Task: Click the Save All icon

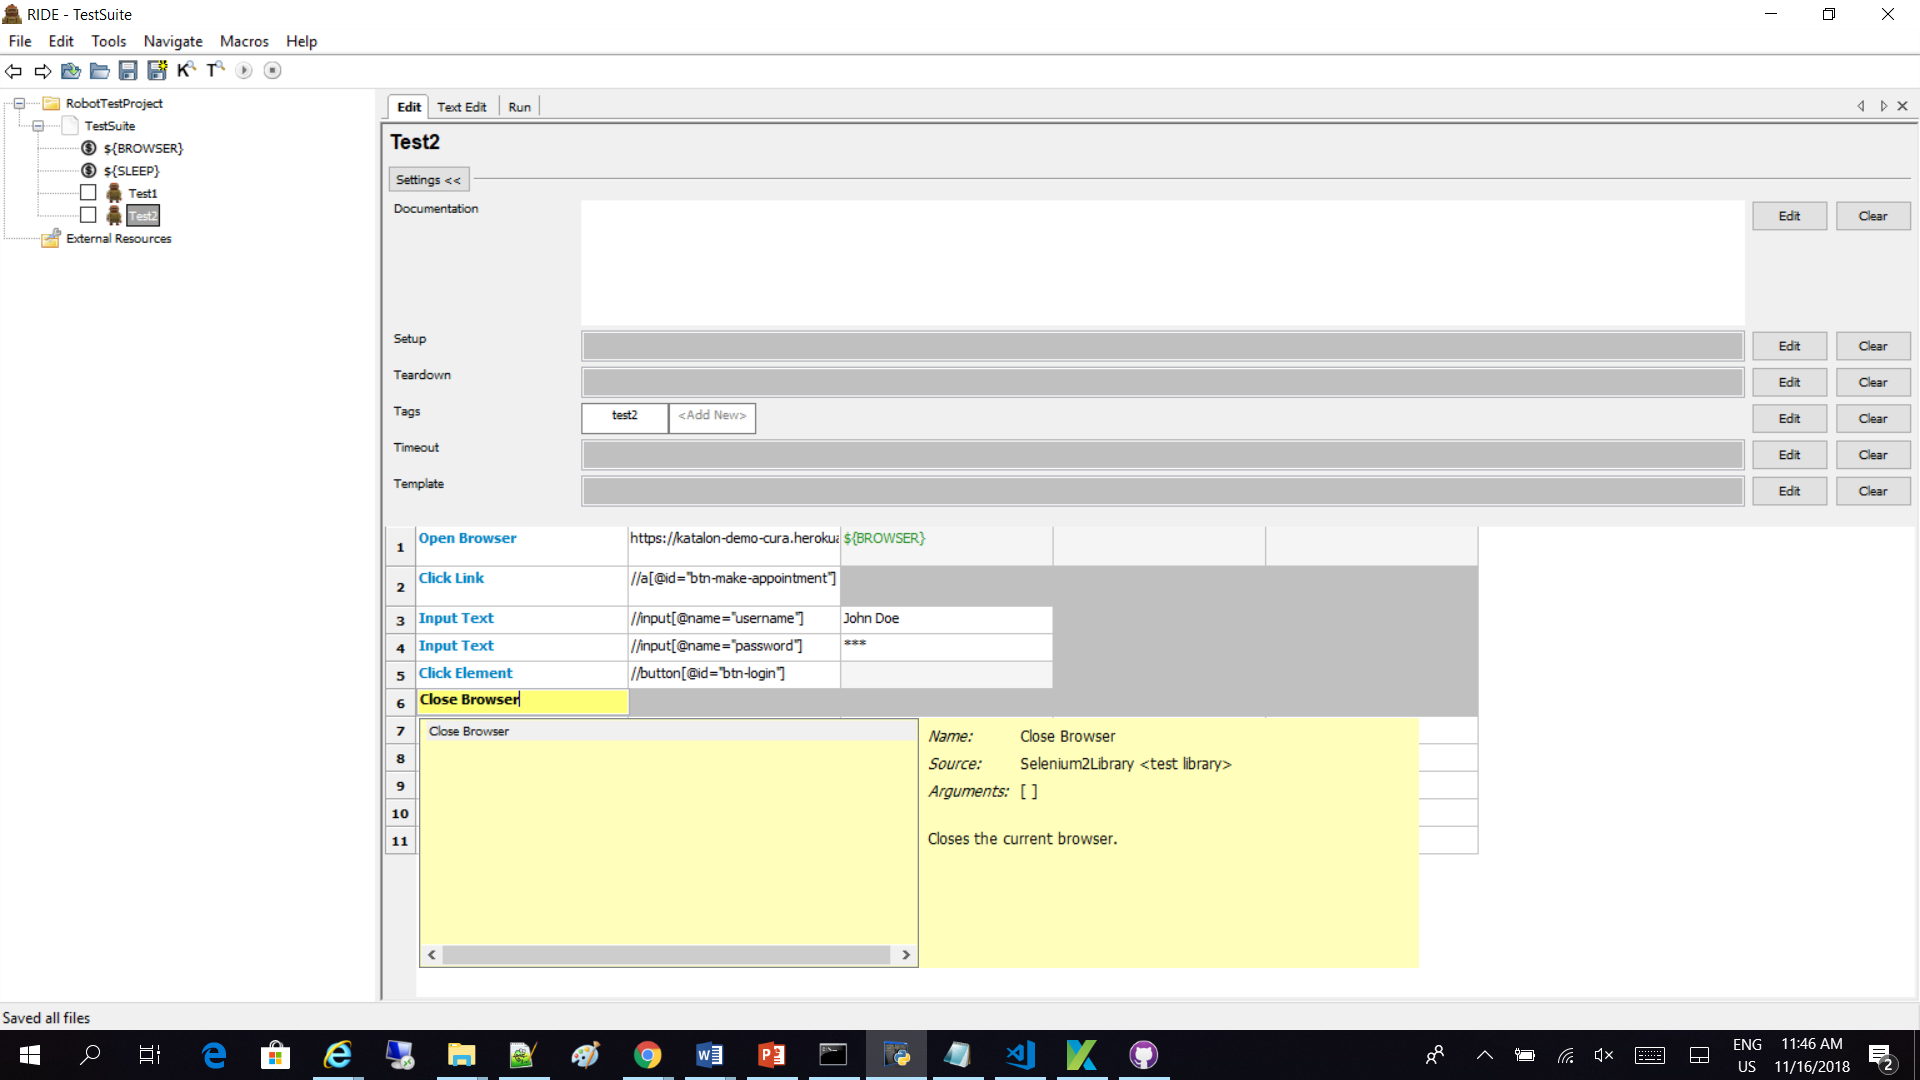Action: [157, 71]
